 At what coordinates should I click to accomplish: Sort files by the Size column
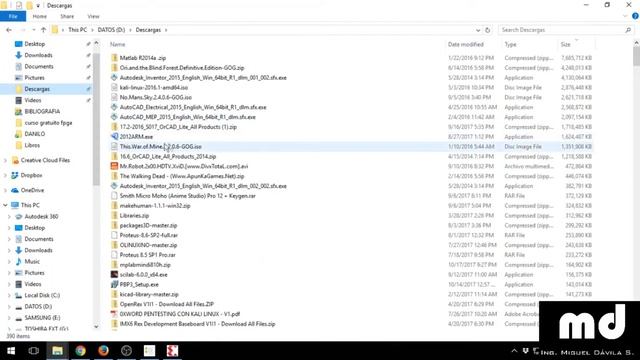[565, 44]
